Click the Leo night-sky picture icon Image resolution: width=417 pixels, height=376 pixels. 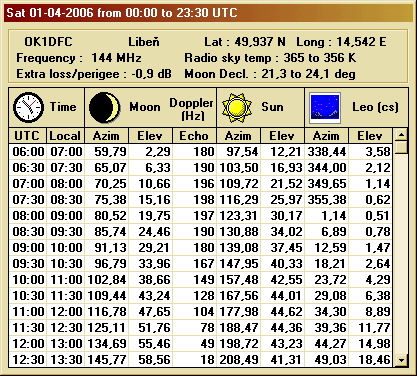tap(325, 107)
